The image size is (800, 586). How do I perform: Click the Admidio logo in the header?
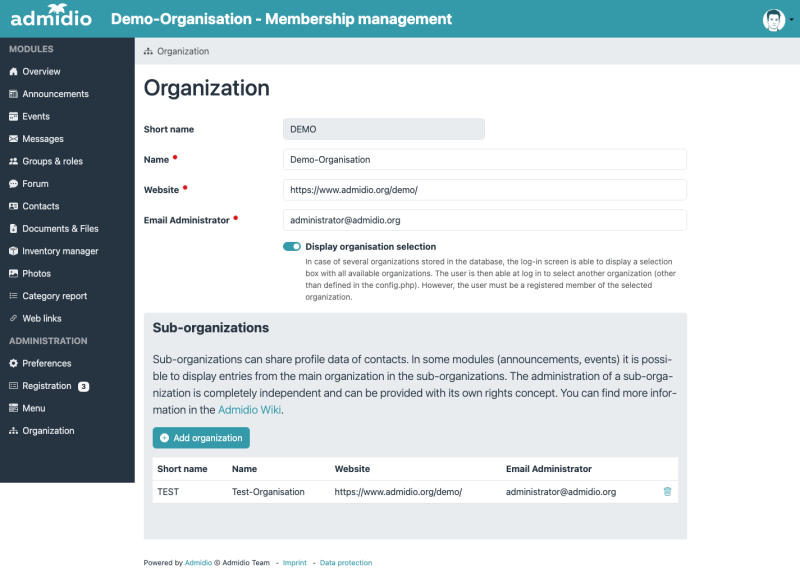[51, 16]
